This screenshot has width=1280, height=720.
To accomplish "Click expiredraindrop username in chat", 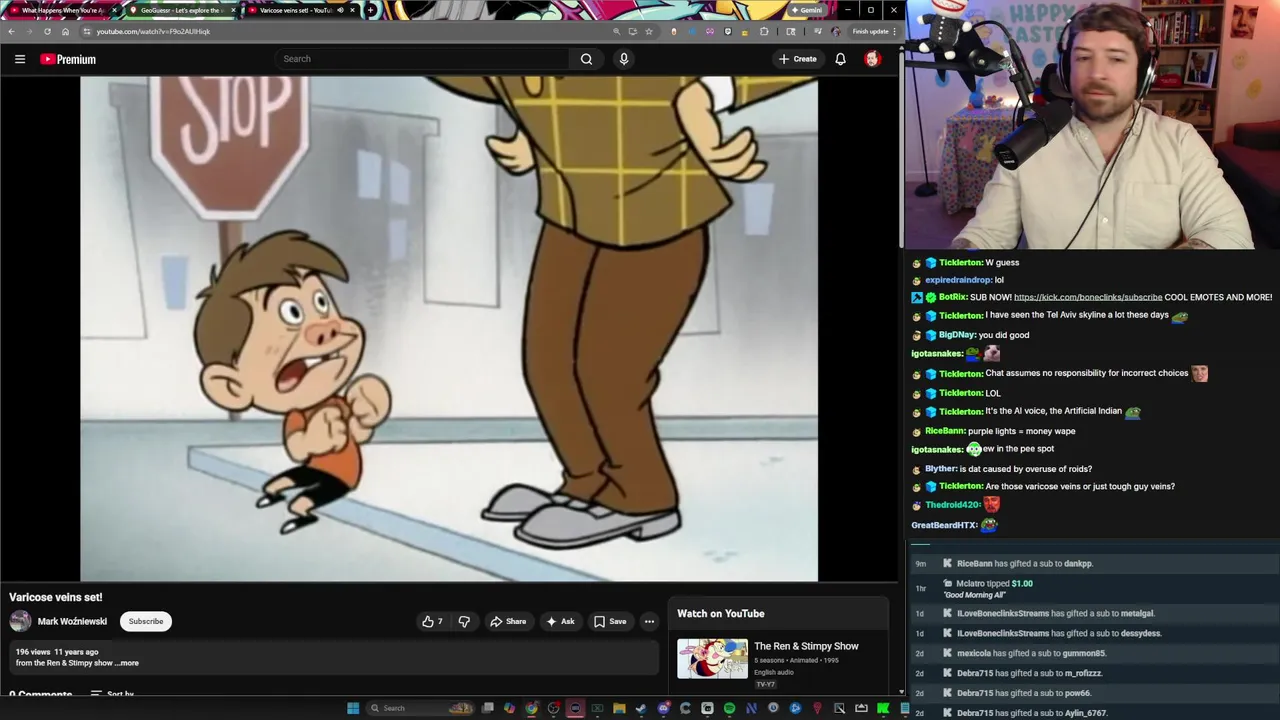I will tap(958, 280).
